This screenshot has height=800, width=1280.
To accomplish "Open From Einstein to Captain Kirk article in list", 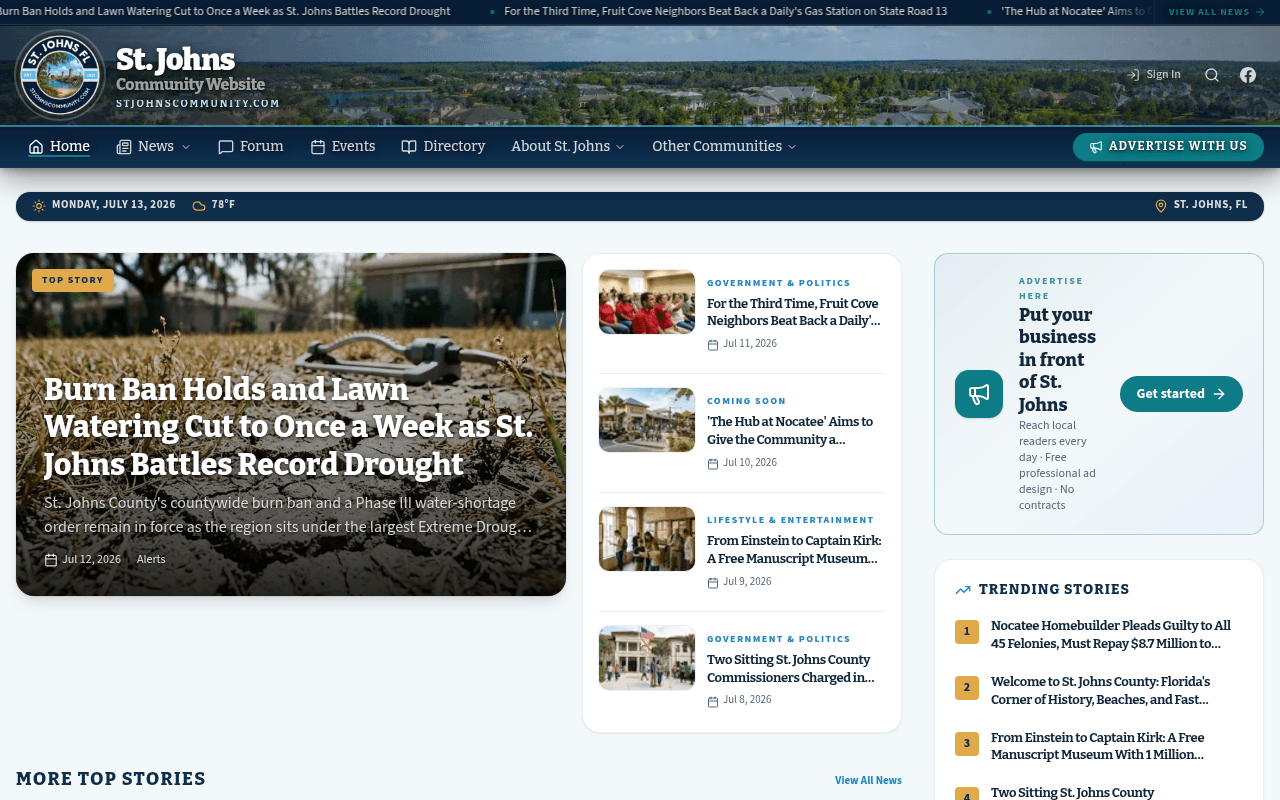I will [794, 550].
